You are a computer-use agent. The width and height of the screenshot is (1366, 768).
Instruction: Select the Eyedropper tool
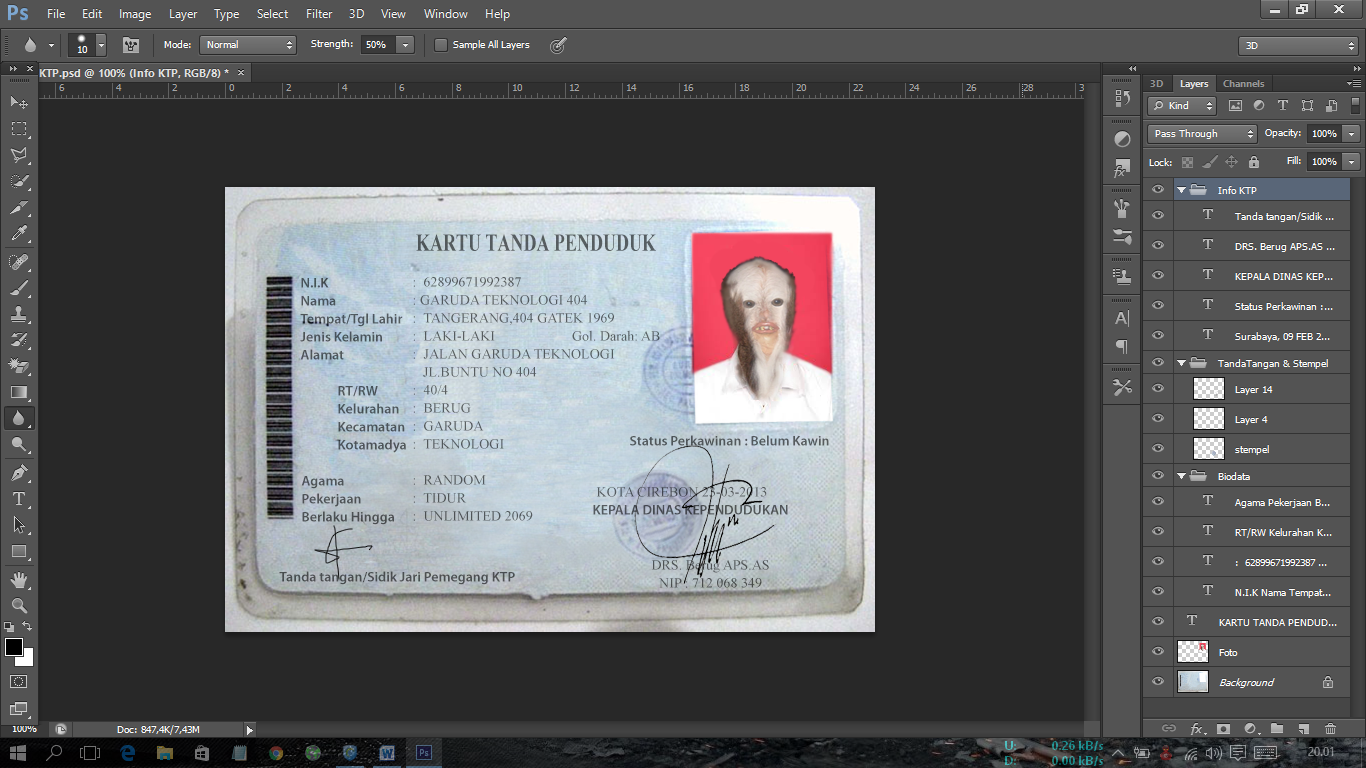point(19,235)
